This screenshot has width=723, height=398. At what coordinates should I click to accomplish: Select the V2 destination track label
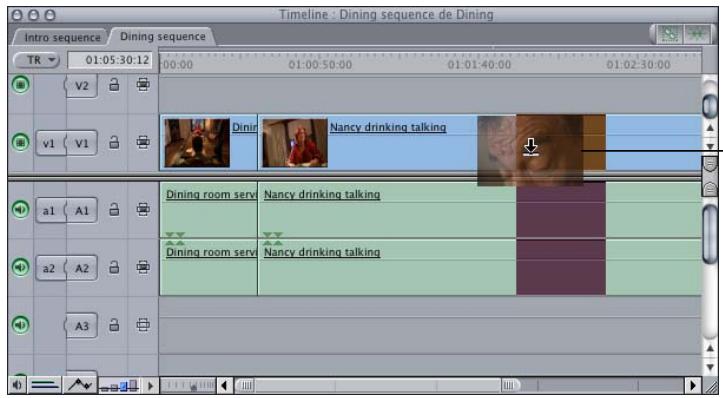click(81, 85)
